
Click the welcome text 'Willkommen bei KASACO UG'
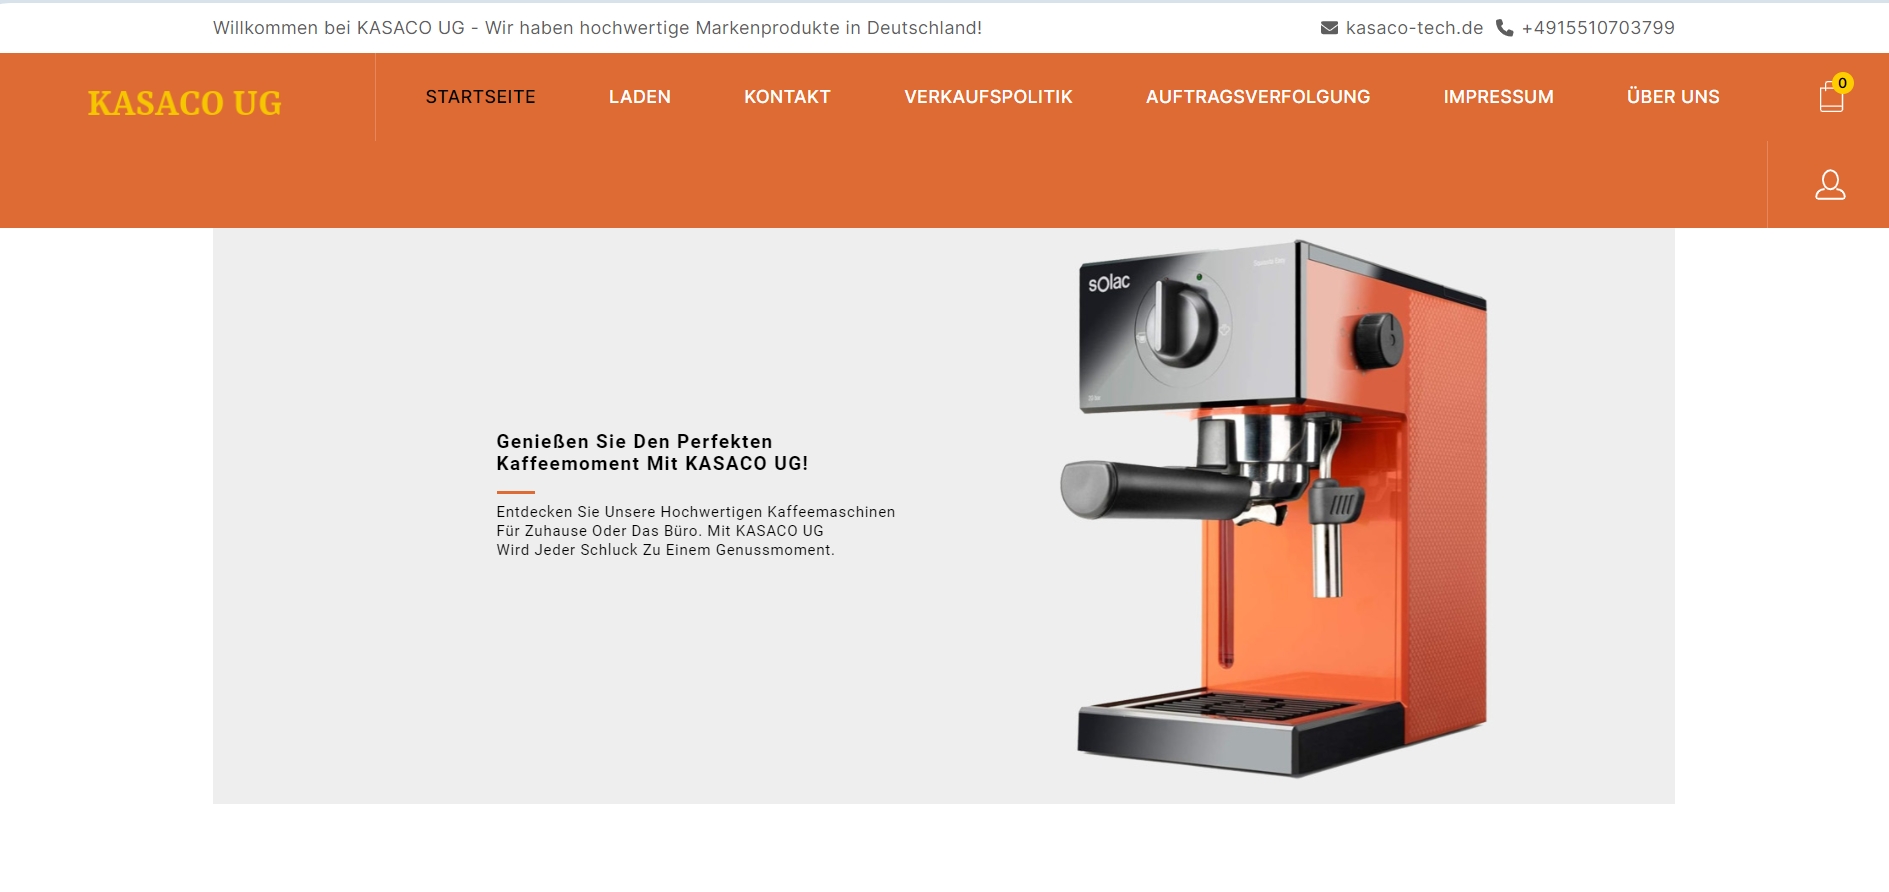[x=339, y=28]
